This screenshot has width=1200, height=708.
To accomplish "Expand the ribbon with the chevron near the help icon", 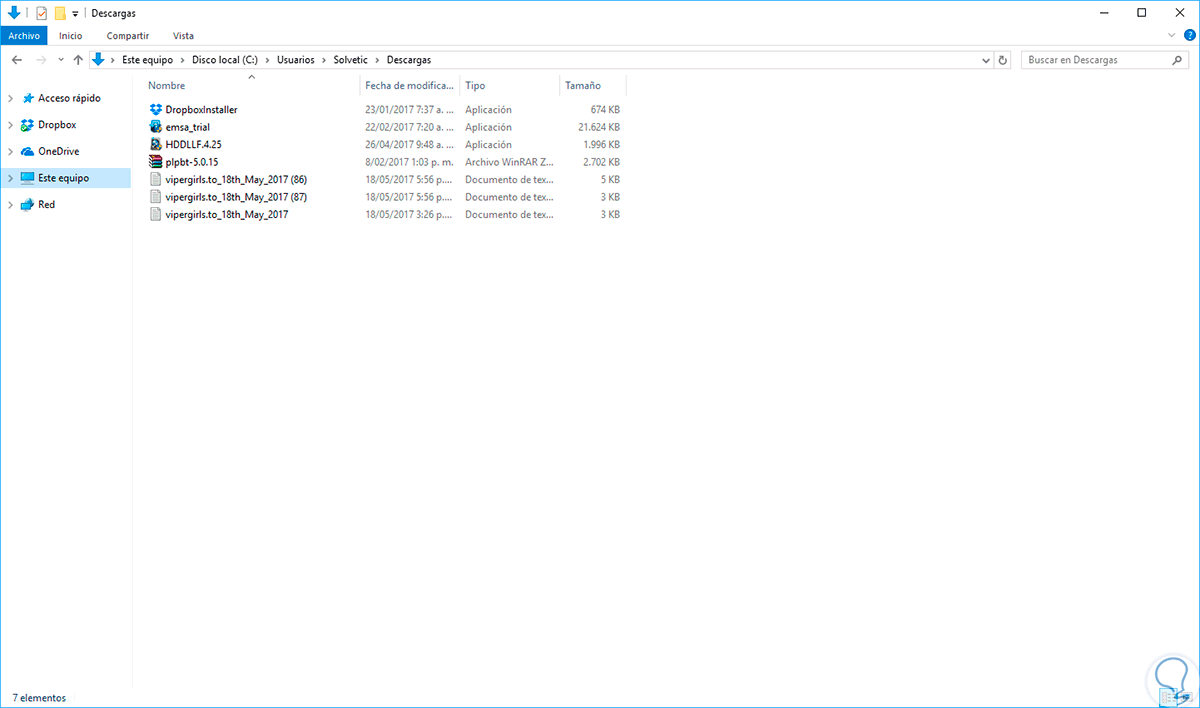I will tap(1173, 34).
